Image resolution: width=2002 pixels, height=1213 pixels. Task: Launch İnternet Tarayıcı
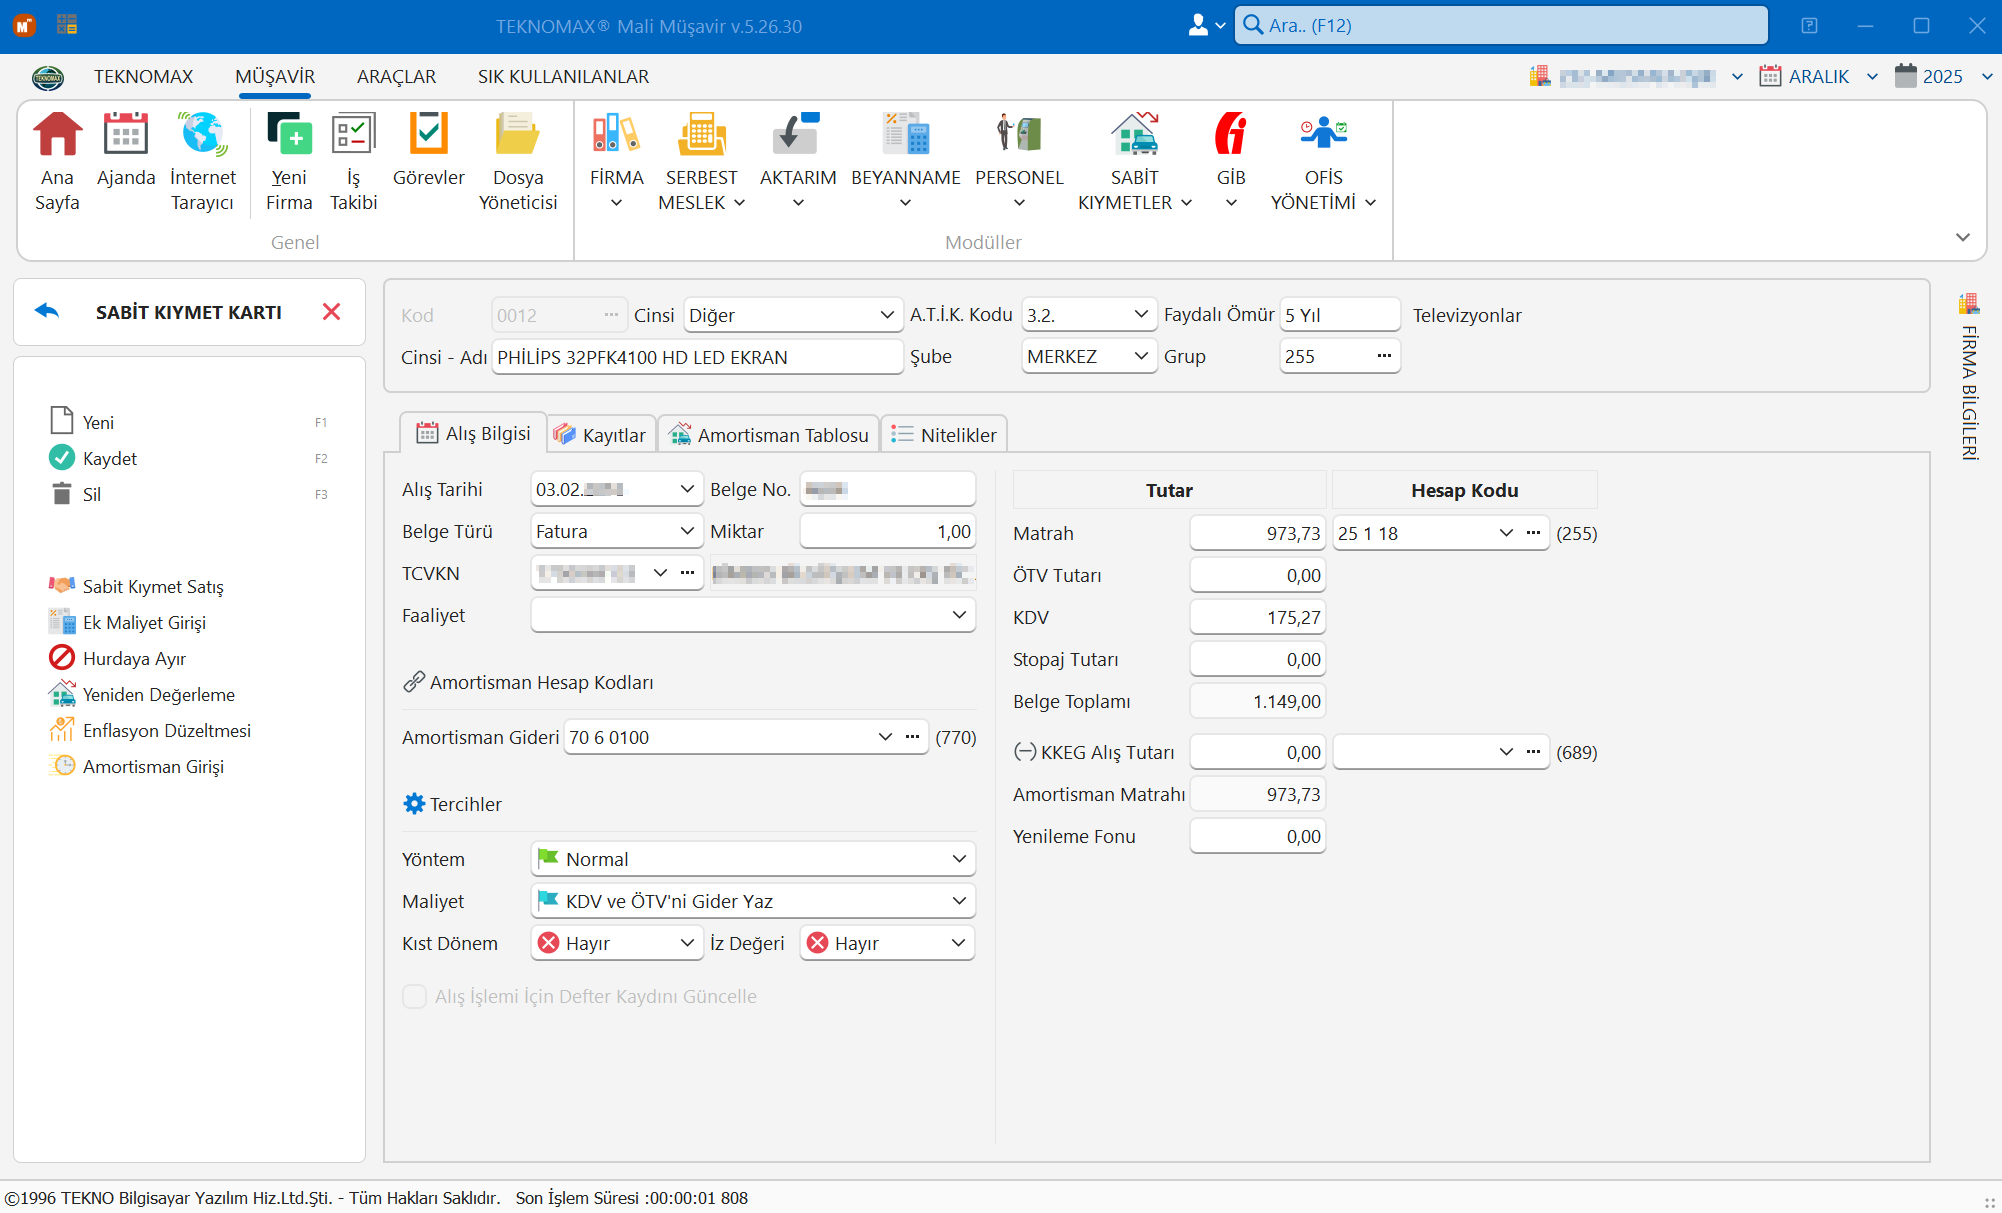203,162
